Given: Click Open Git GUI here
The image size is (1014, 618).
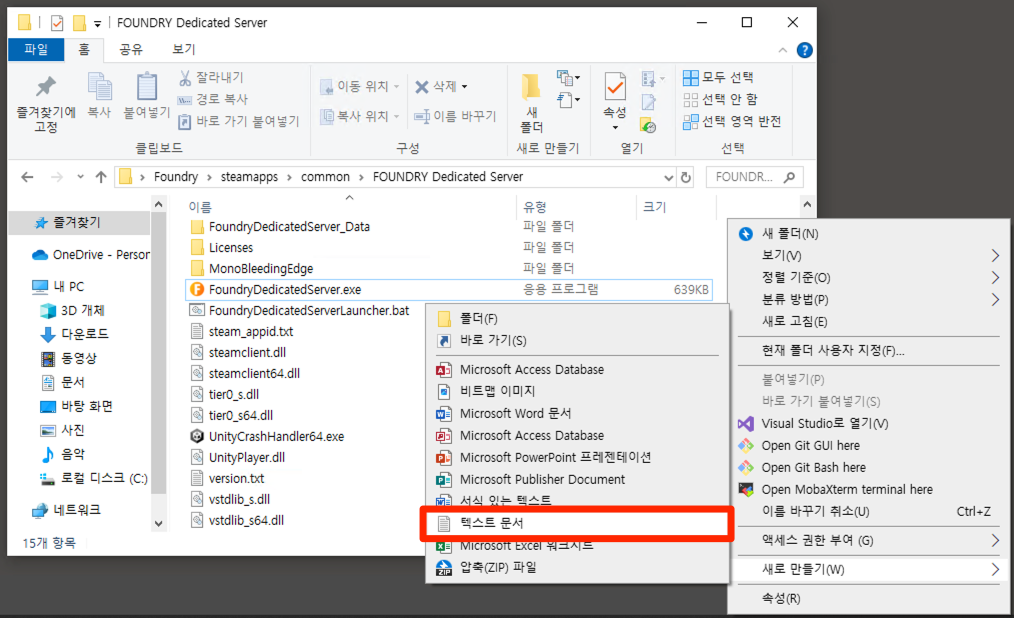Looking at the screenshot, I should [810, 445].
